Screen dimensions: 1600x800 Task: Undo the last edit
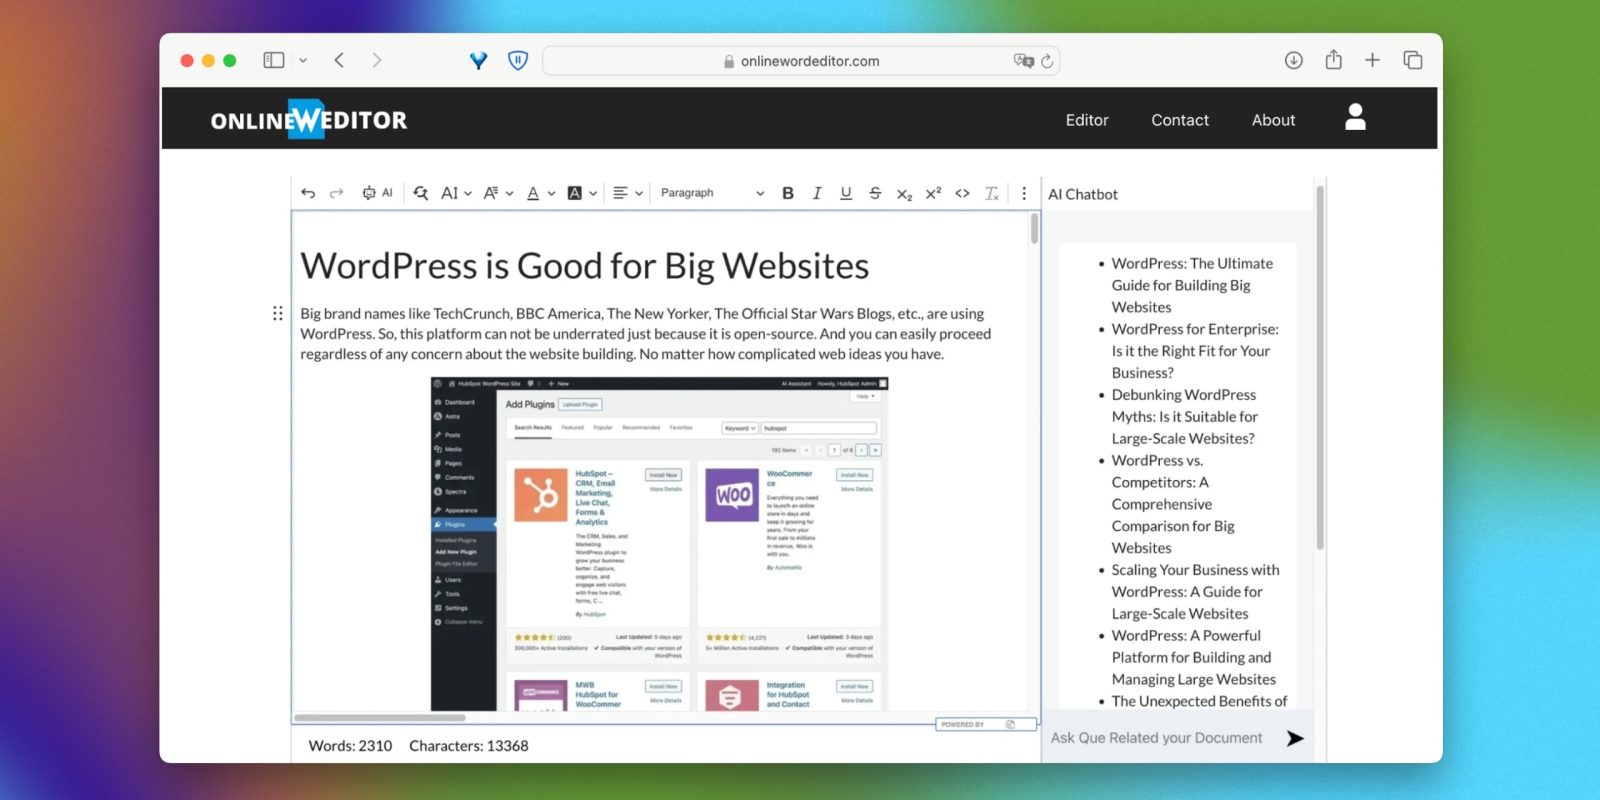(308, 193)
